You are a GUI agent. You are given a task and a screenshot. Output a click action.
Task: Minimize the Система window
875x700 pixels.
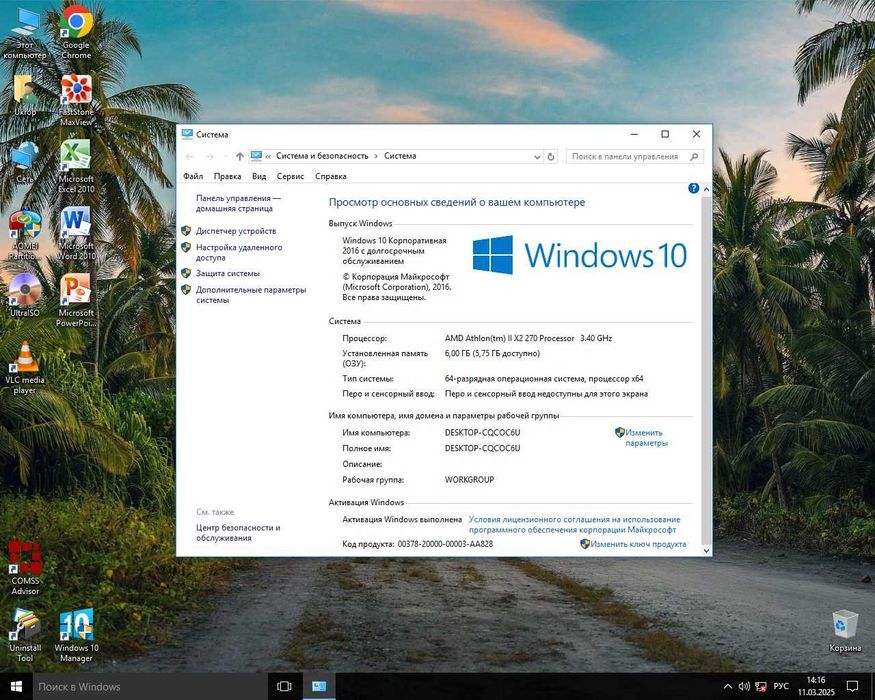[634, 134]
